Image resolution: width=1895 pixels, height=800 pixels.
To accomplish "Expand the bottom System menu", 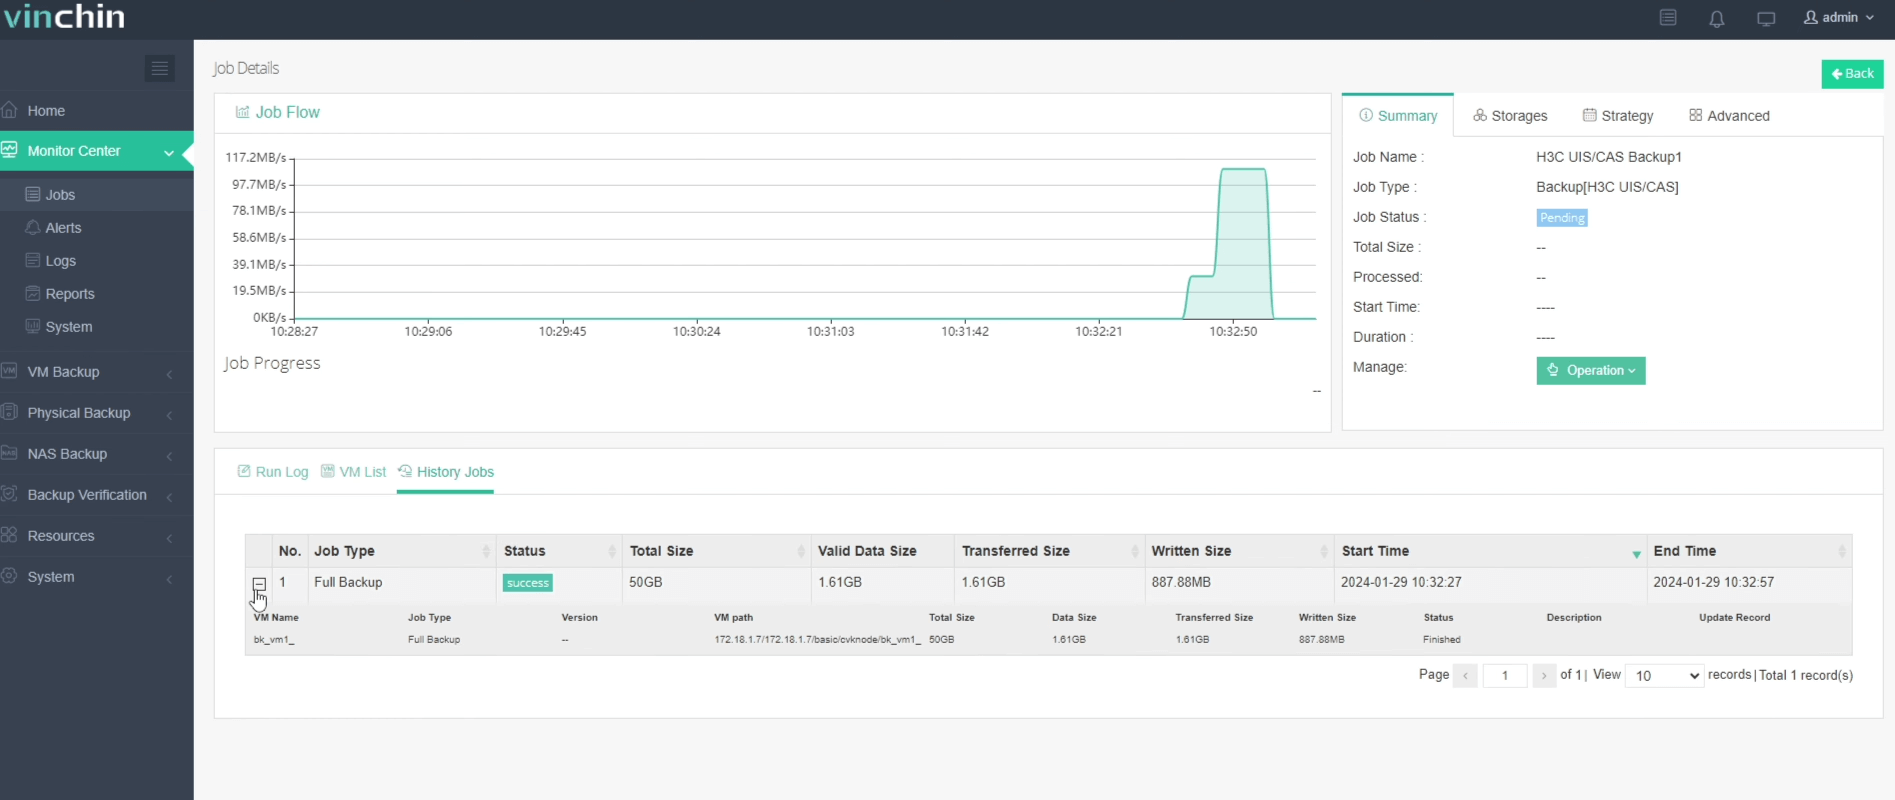I will click(96, 577).
